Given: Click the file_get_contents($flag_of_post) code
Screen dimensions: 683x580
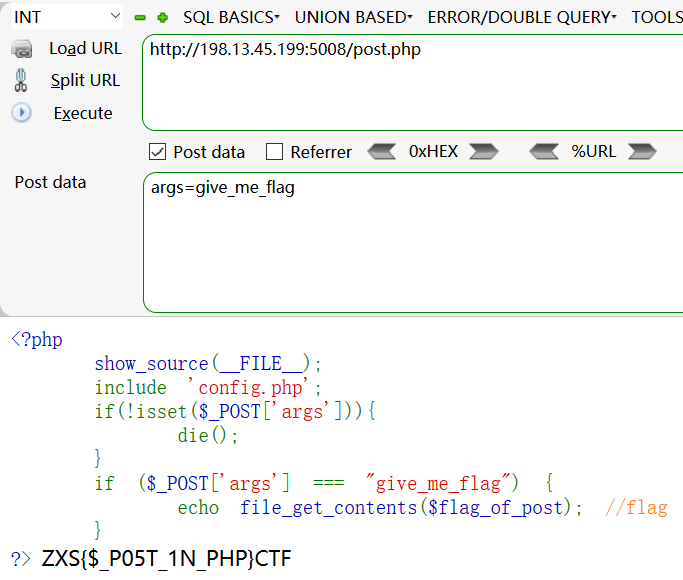Looking at the screenshot, I should click(x=410, y=508).
